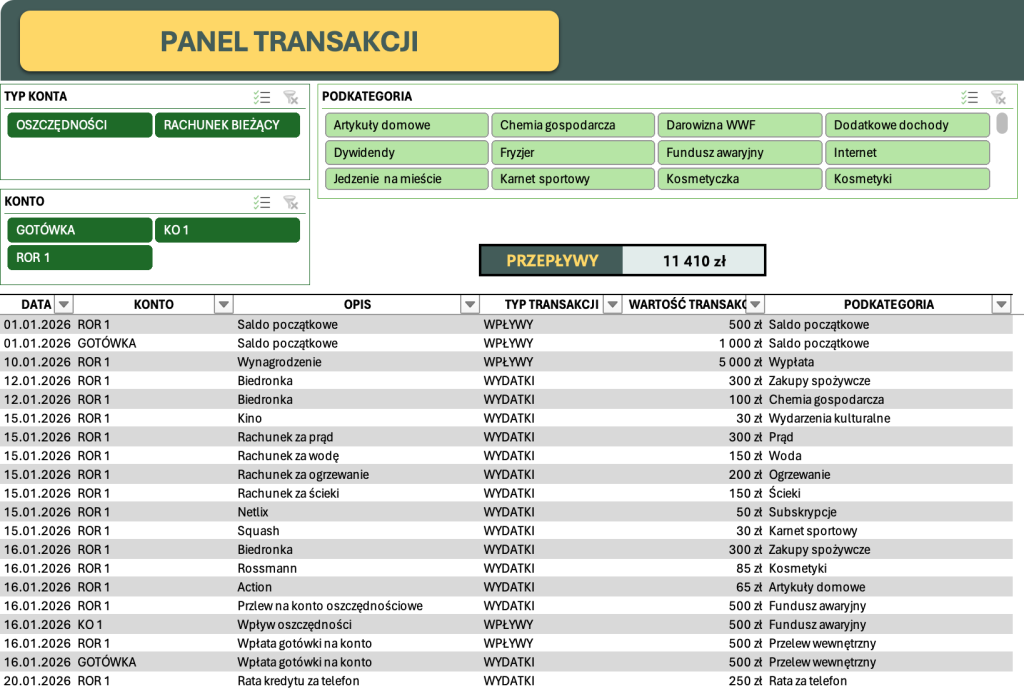Image resolution: width=1024 pixels, height=689 pixels.
Task: Select the Rossmann description cell
Action: (x=357, y=568)
